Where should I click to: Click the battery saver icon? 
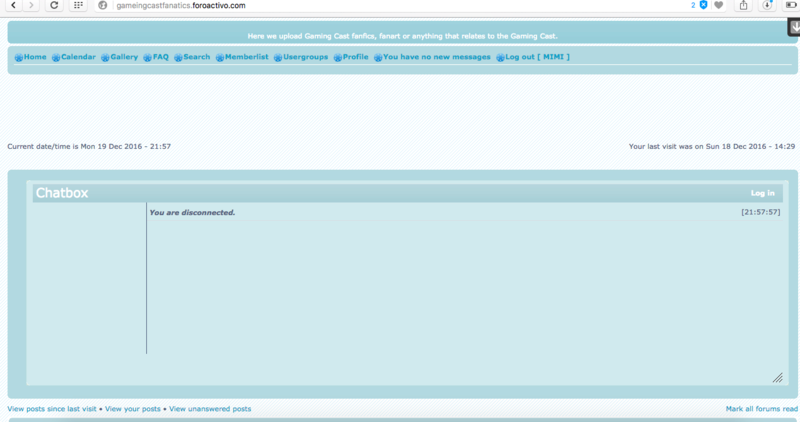[790, 5]
